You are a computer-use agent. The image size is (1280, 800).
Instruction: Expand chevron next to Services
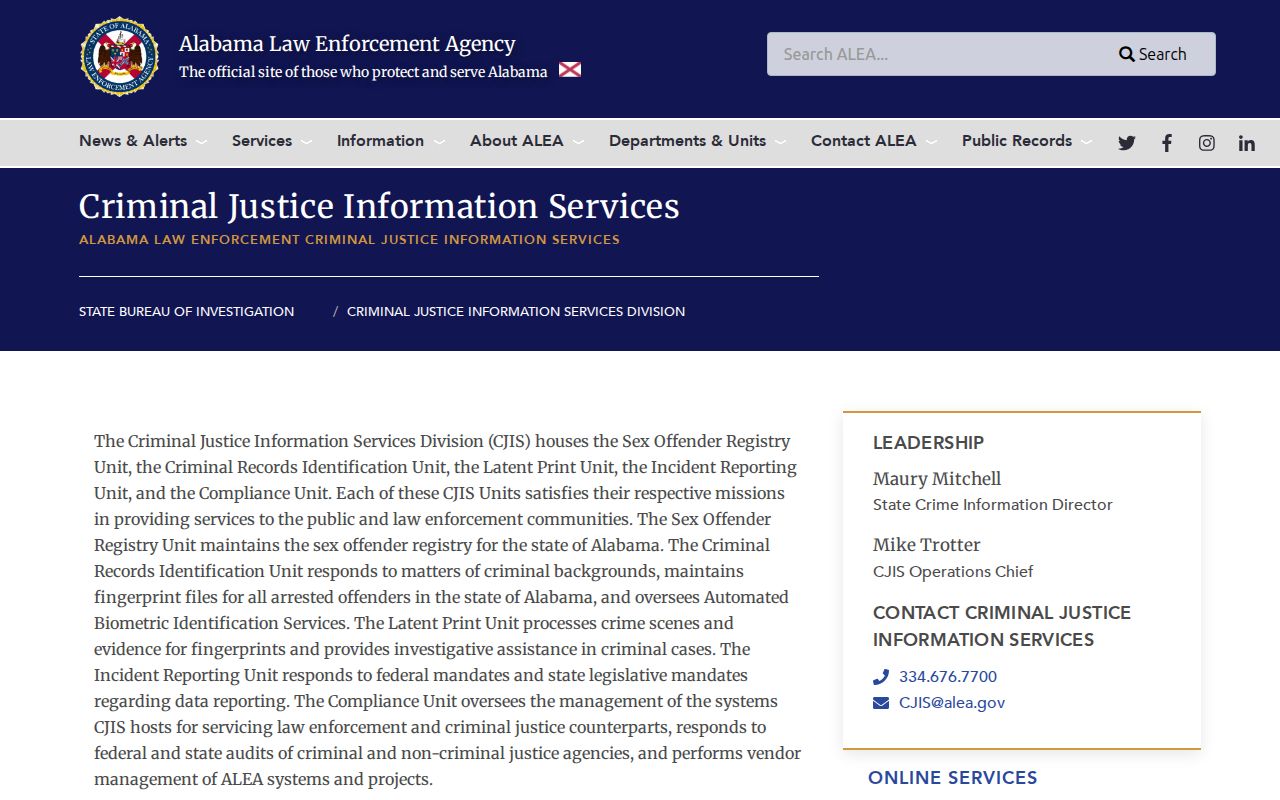pos(306,142)
